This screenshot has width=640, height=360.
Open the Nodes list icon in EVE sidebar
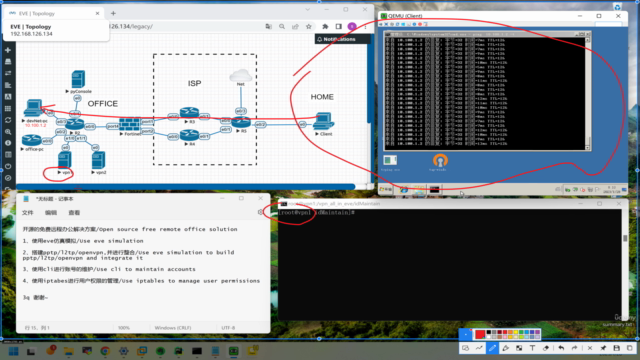8,62
